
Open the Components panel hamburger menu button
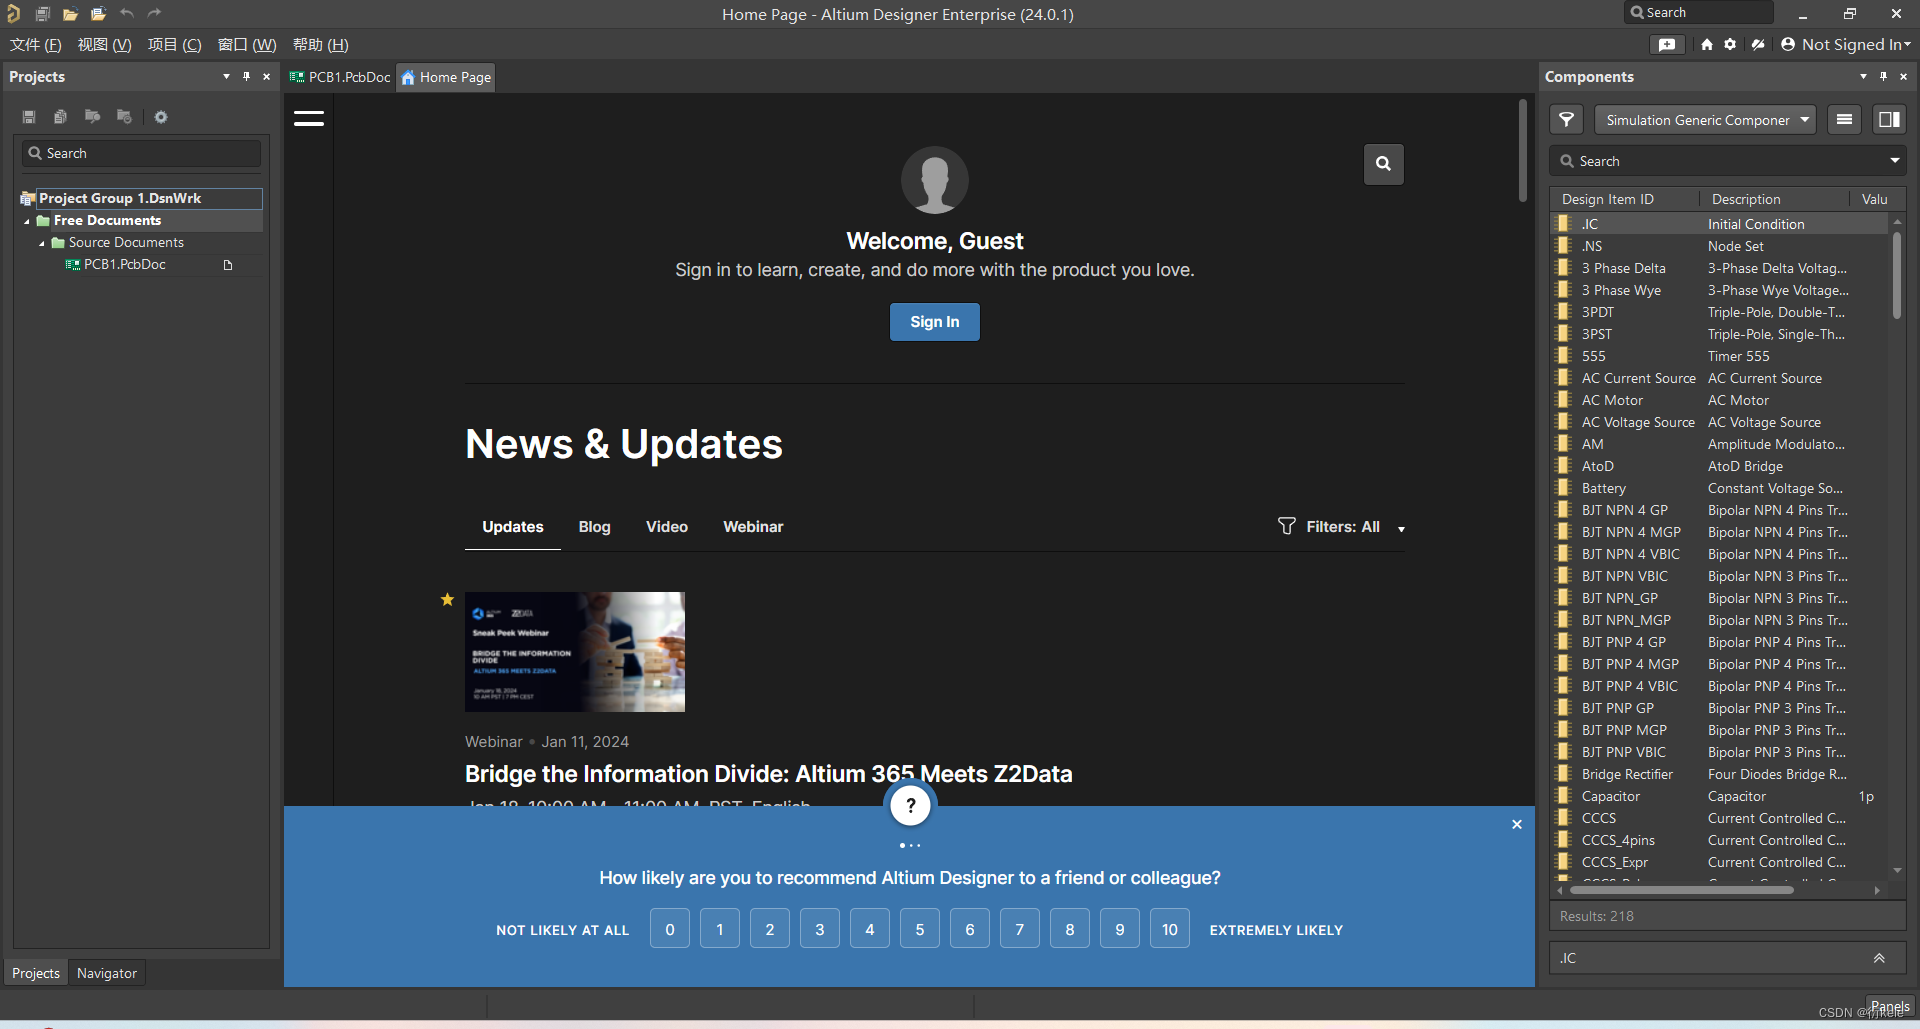click(1845, 120)
